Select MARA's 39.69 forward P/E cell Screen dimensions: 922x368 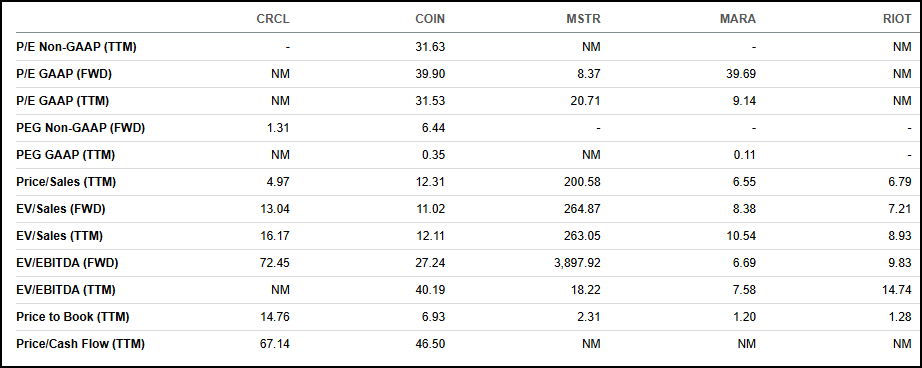point(741,74)
